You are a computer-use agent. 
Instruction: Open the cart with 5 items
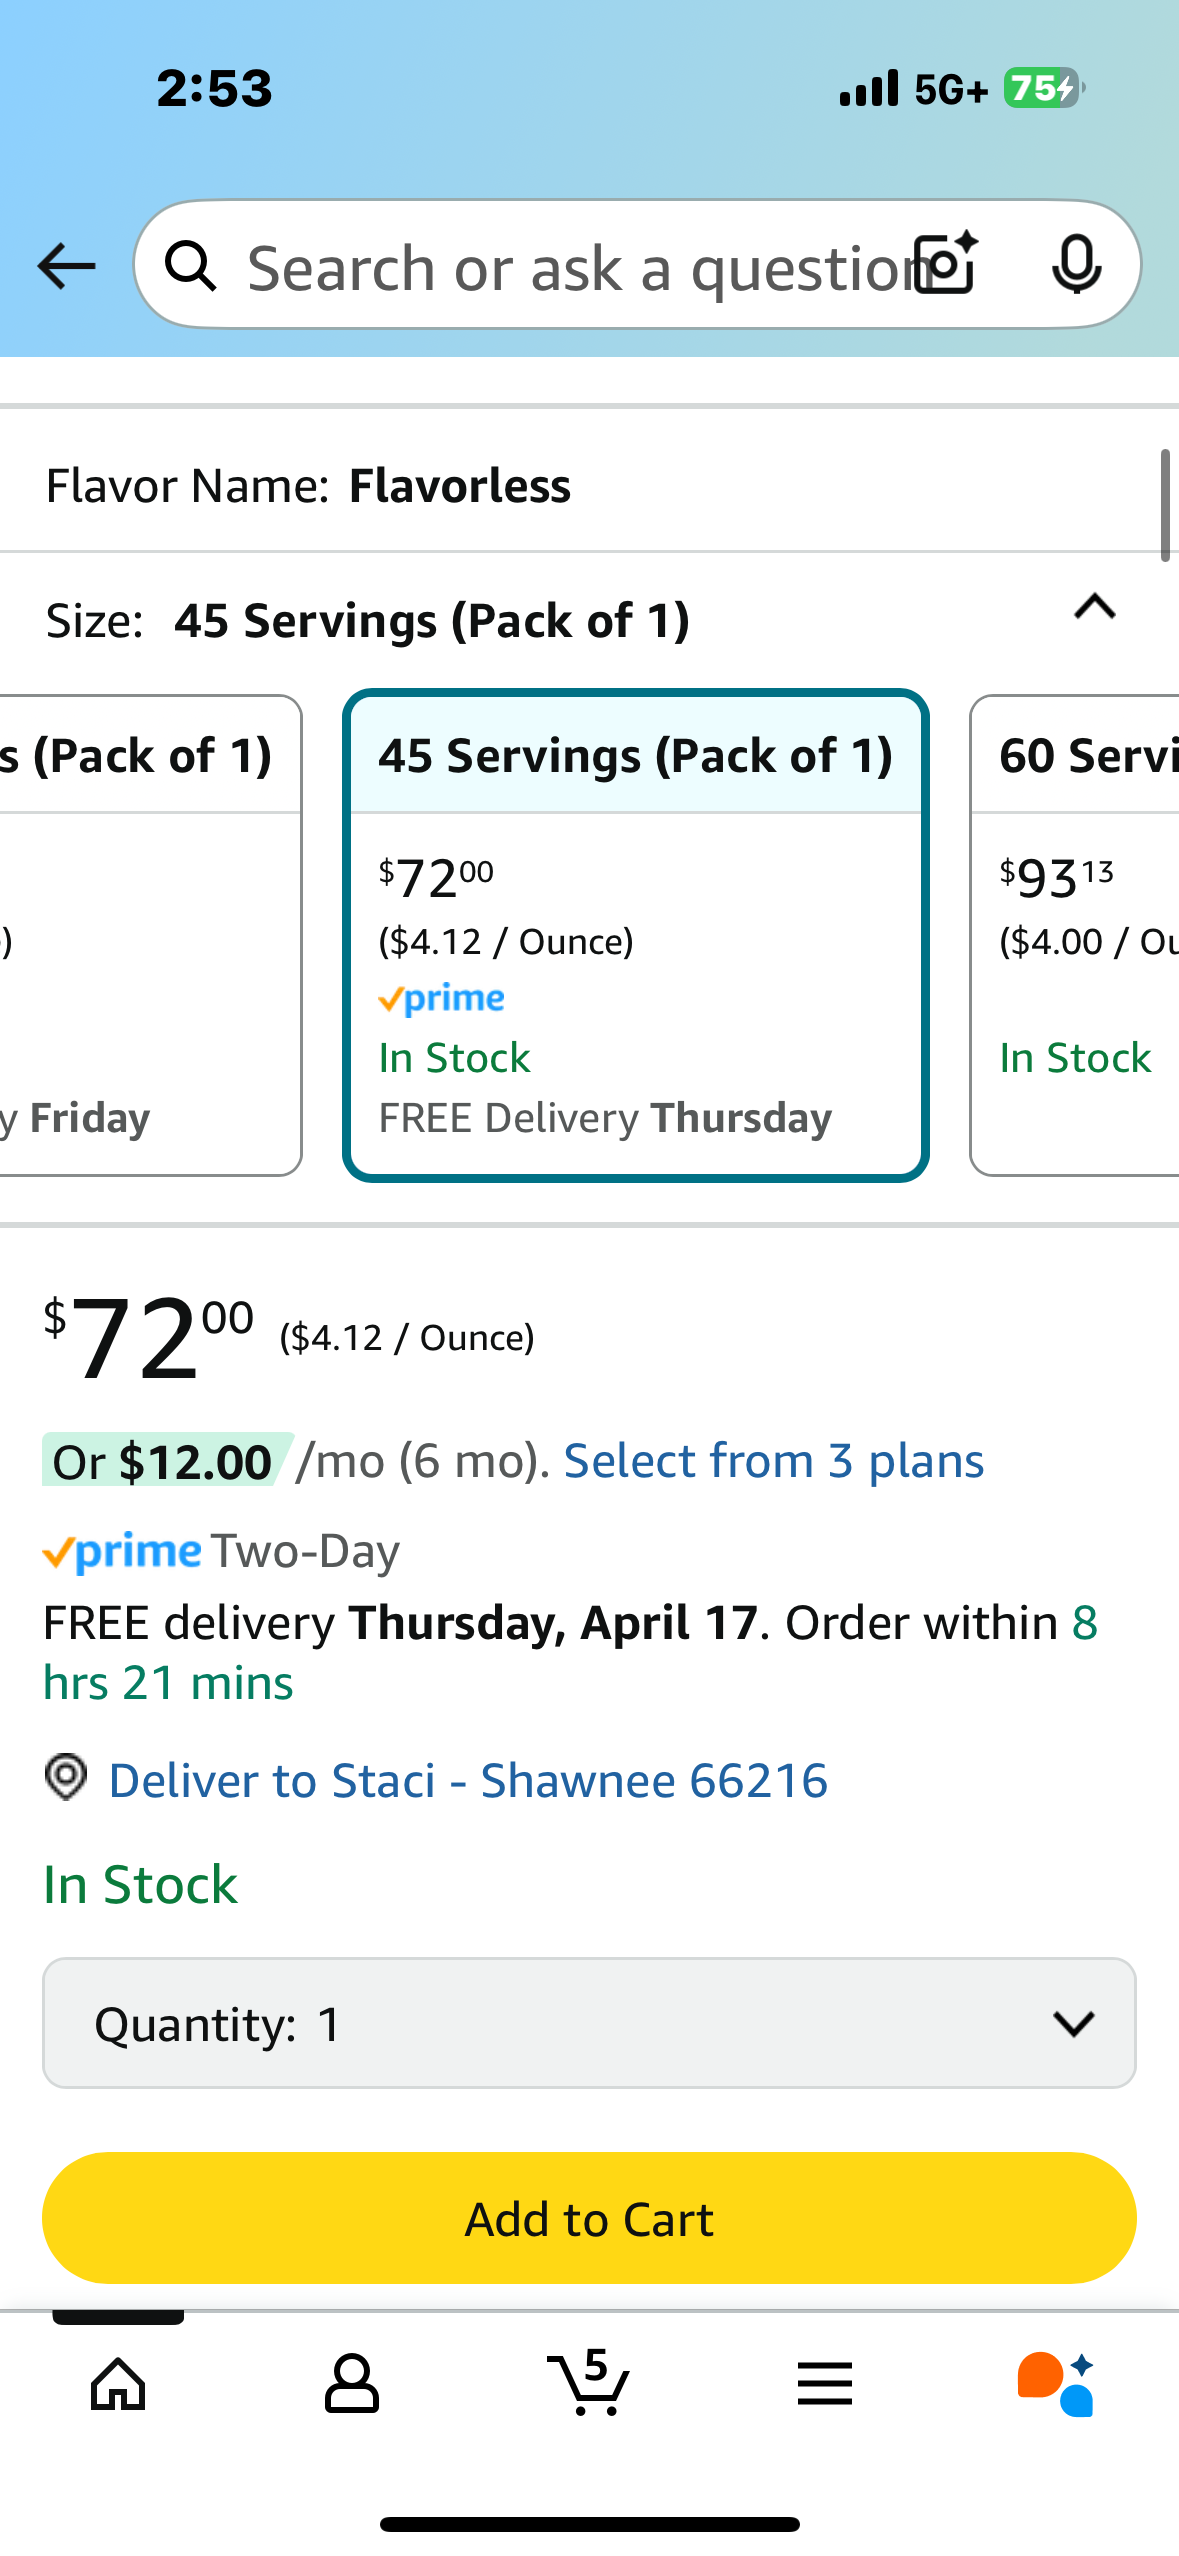(589, 2381)
